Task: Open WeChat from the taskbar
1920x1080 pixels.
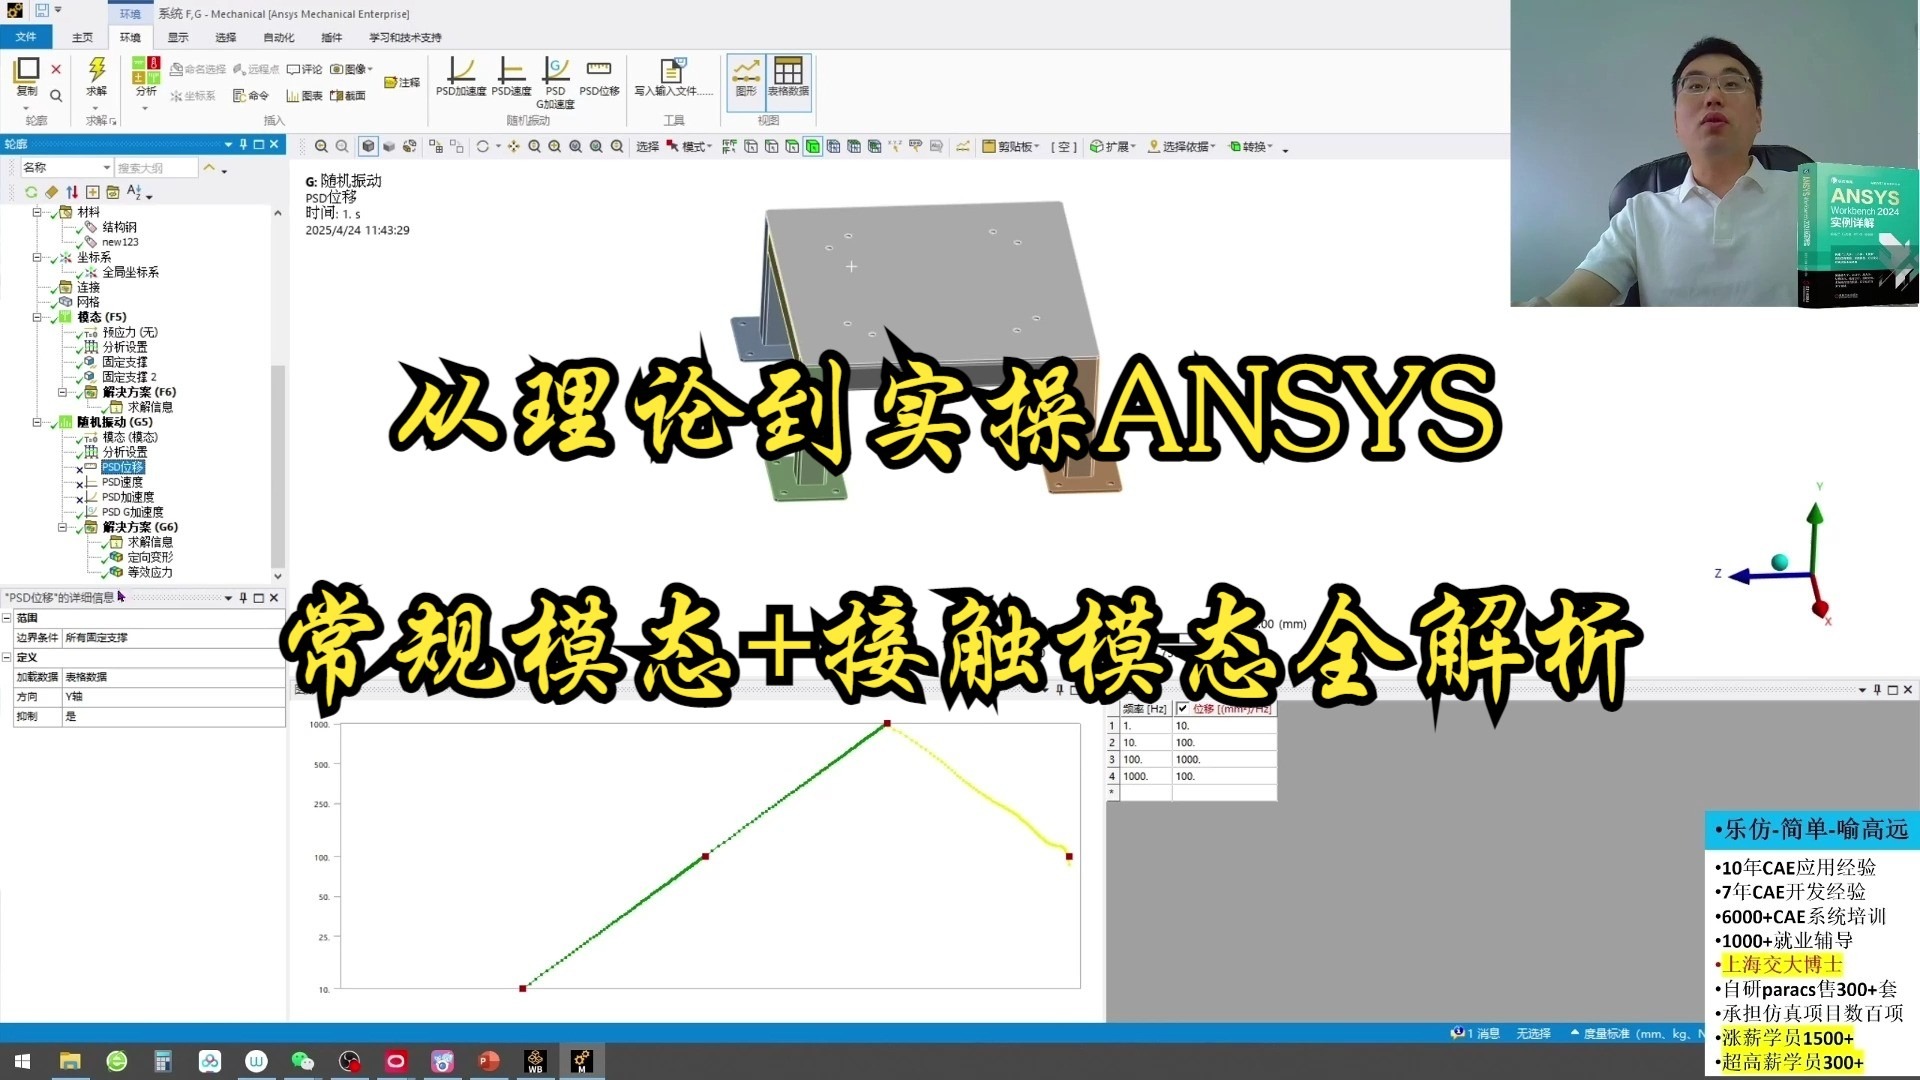Action: point(302,1061)
